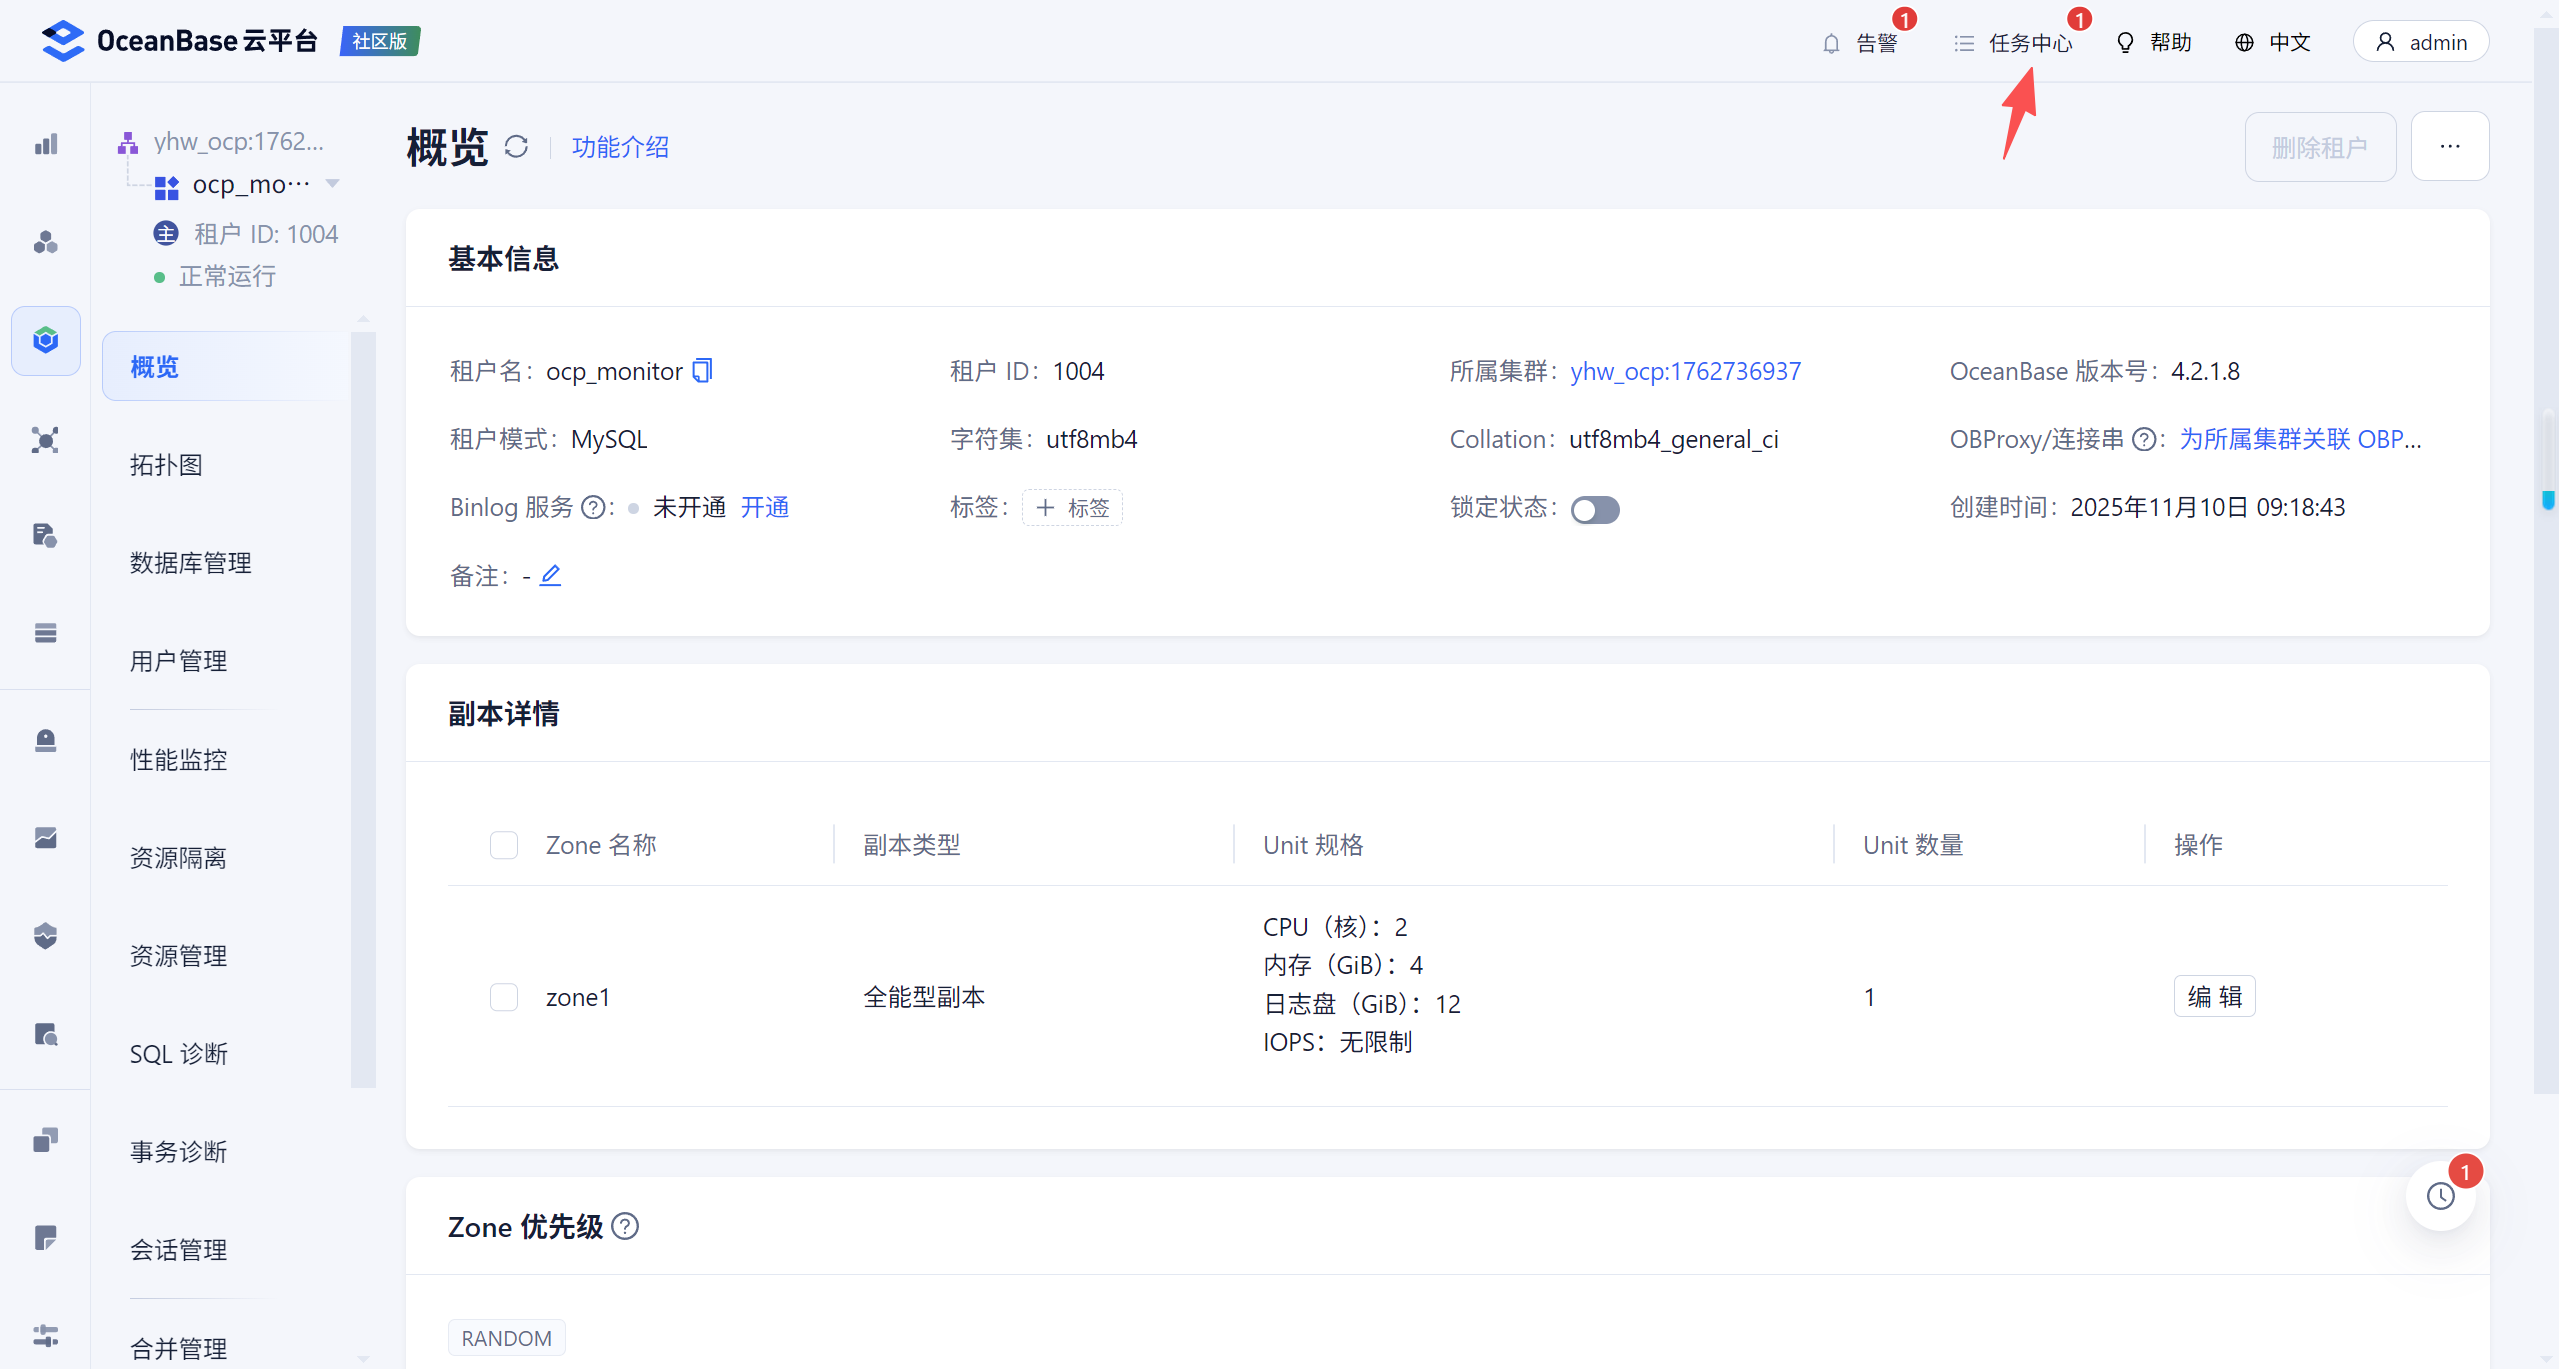The width and height of the screenshot is (2559, 1369).
Task: Open floating clock task icon at bottom right
Action: click(x=2441, y=1195)
